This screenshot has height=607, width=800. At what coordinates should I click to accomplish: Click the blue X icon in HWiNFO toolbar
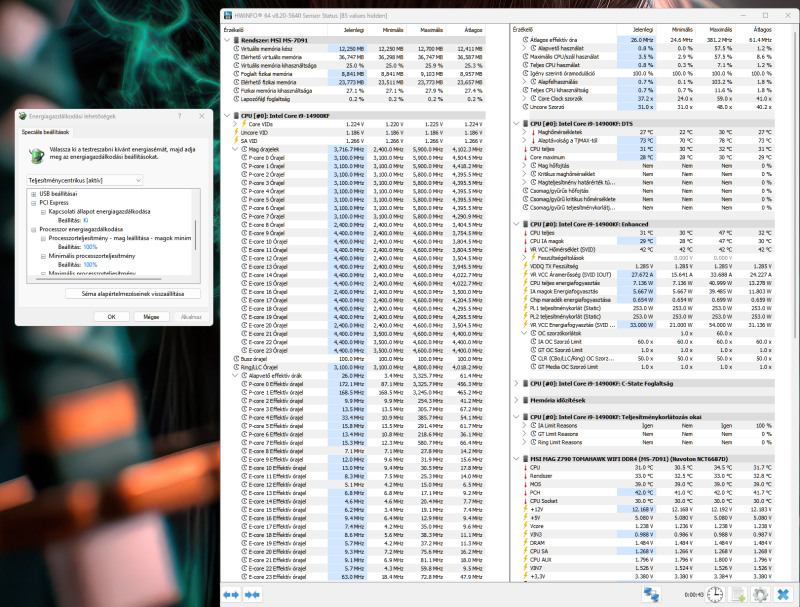click(x=783, y=594)
